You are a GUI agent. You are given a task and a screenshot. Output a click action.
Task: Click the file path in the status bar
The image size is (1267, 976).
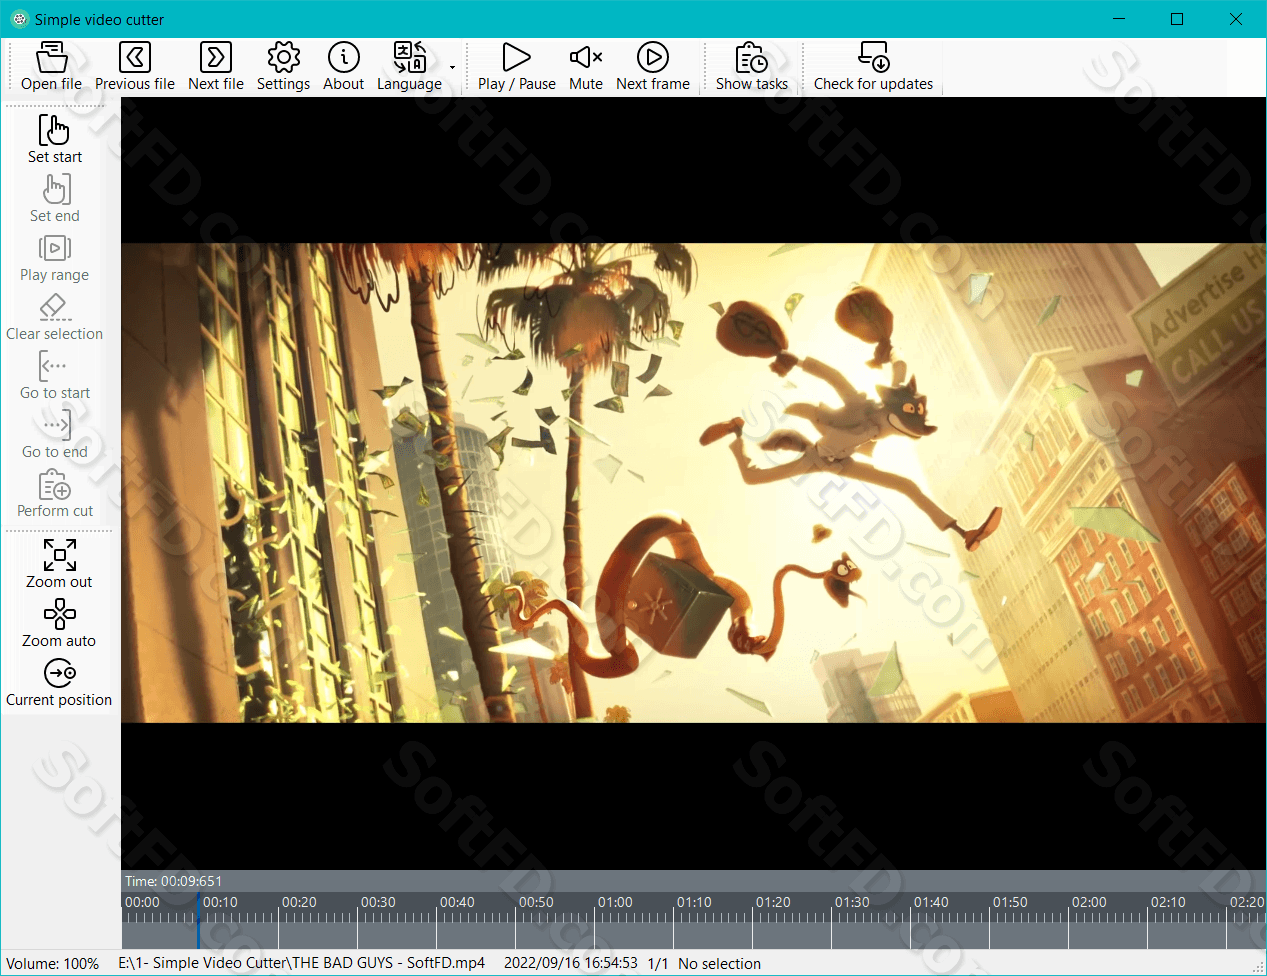pos(302,963)
